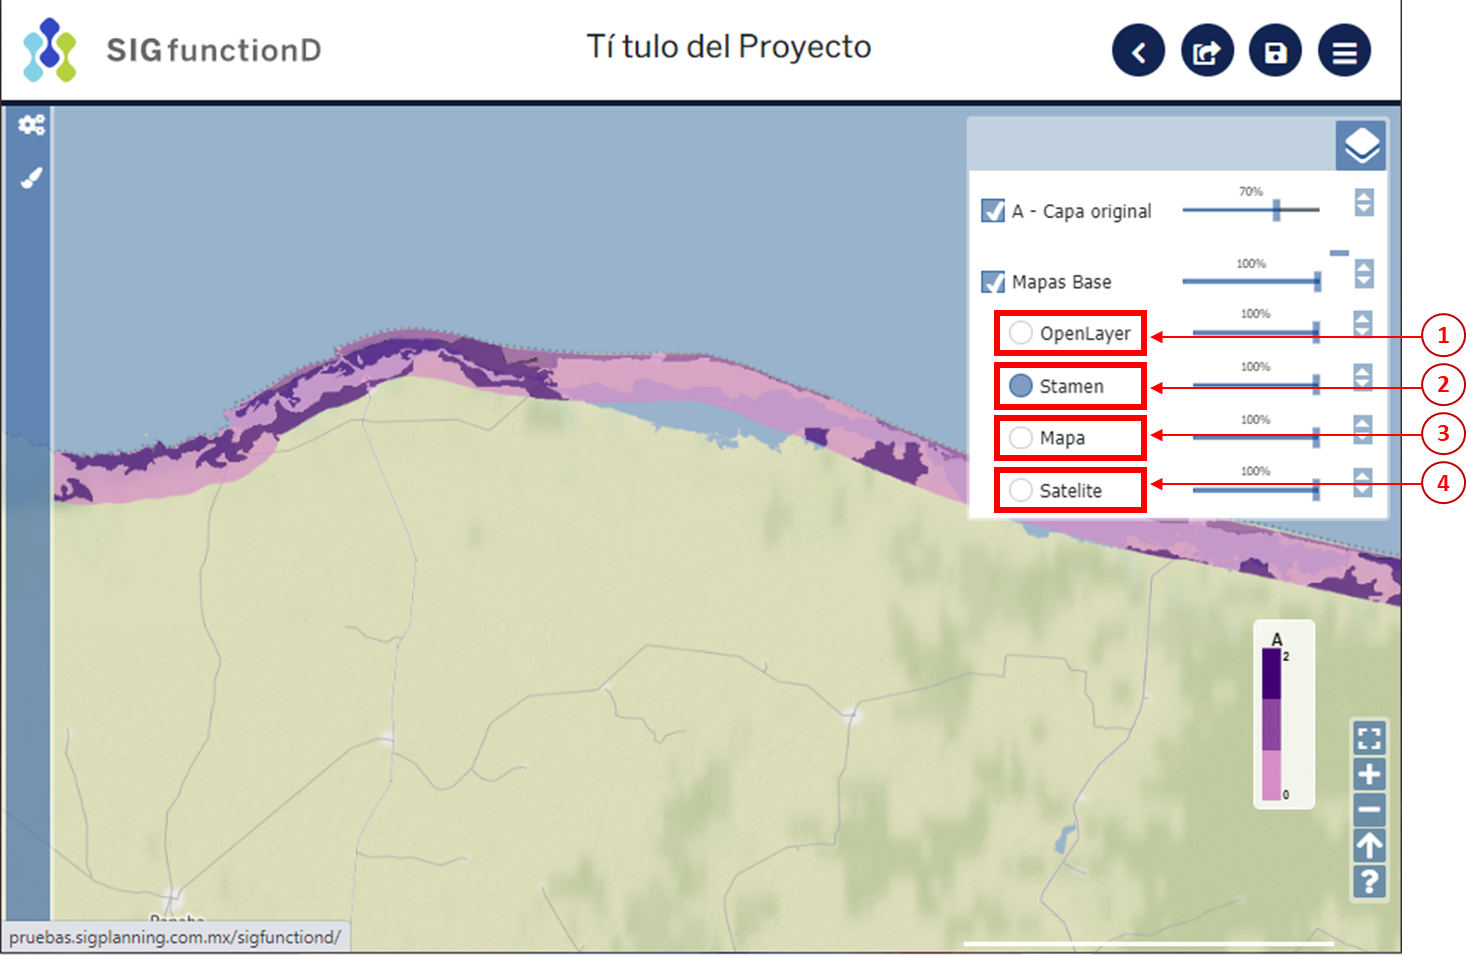Viewport: 1466px width, 955px height.
Task: Switch map to fullscreen view
Action: coord(1369,739)
